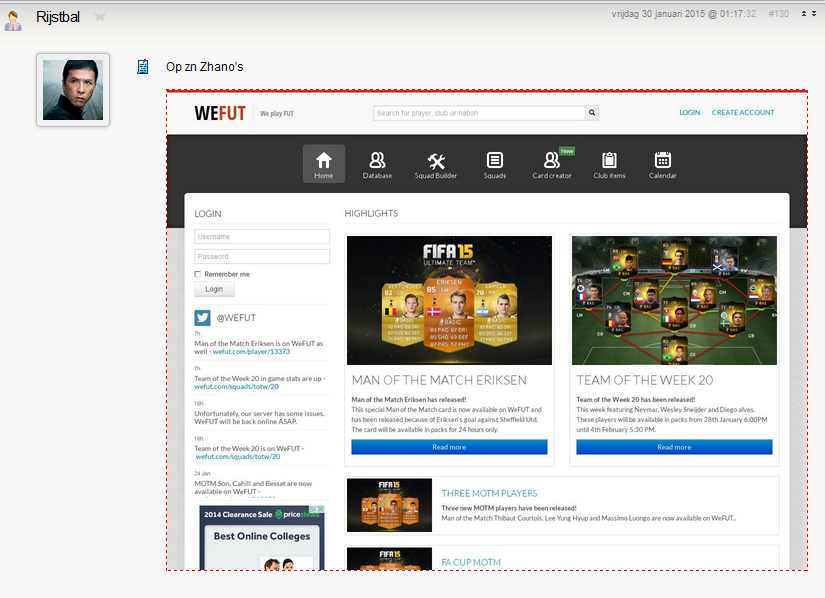Click the Best Online Colleges ad
Screen dimensions: 825x598
(x=262, y=536)
